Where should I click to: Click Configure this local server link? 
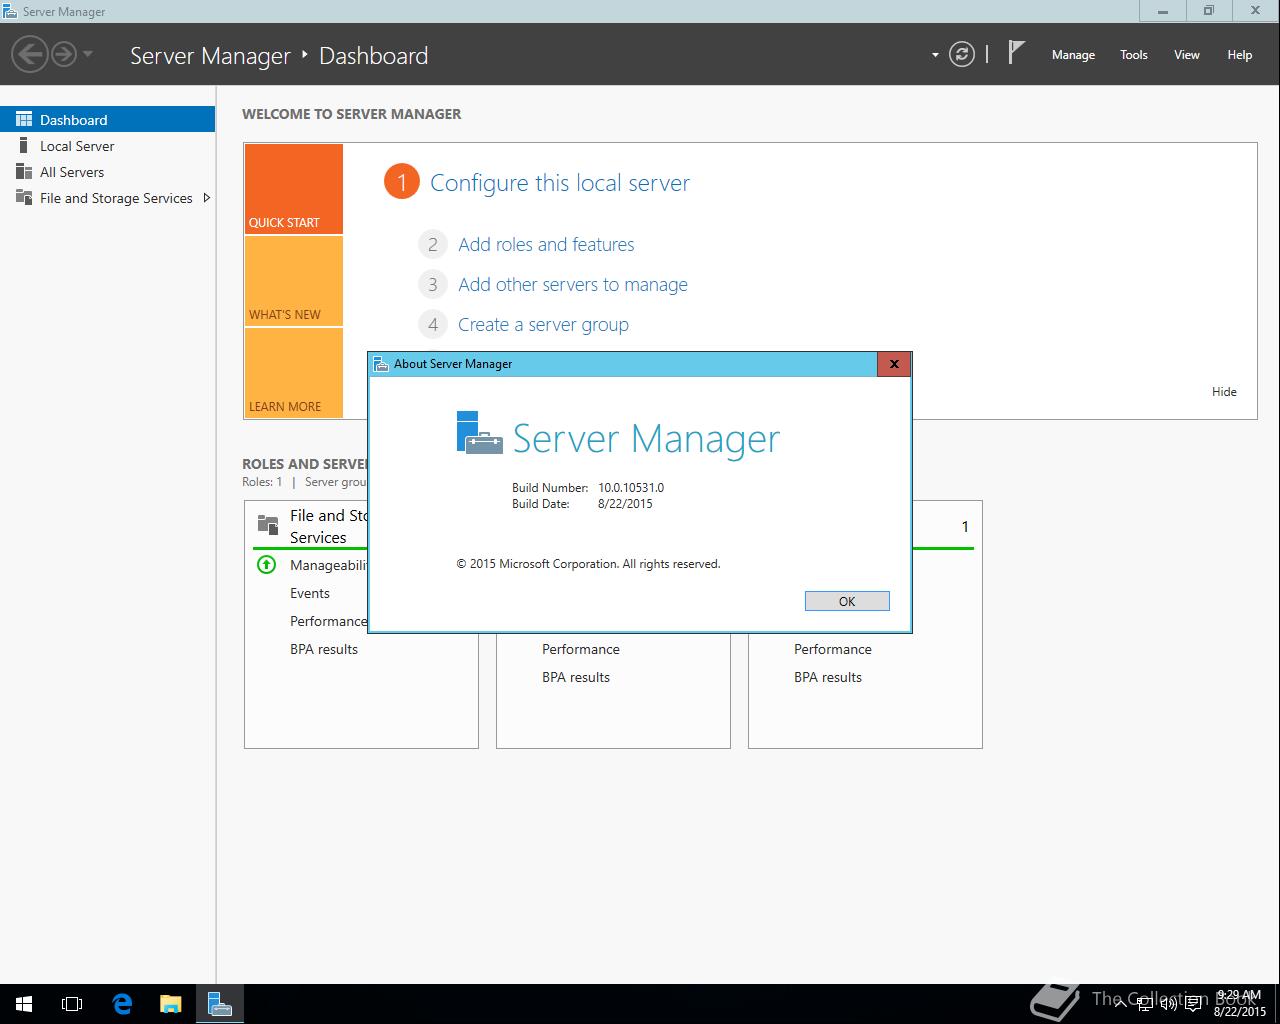pos(560,183)
